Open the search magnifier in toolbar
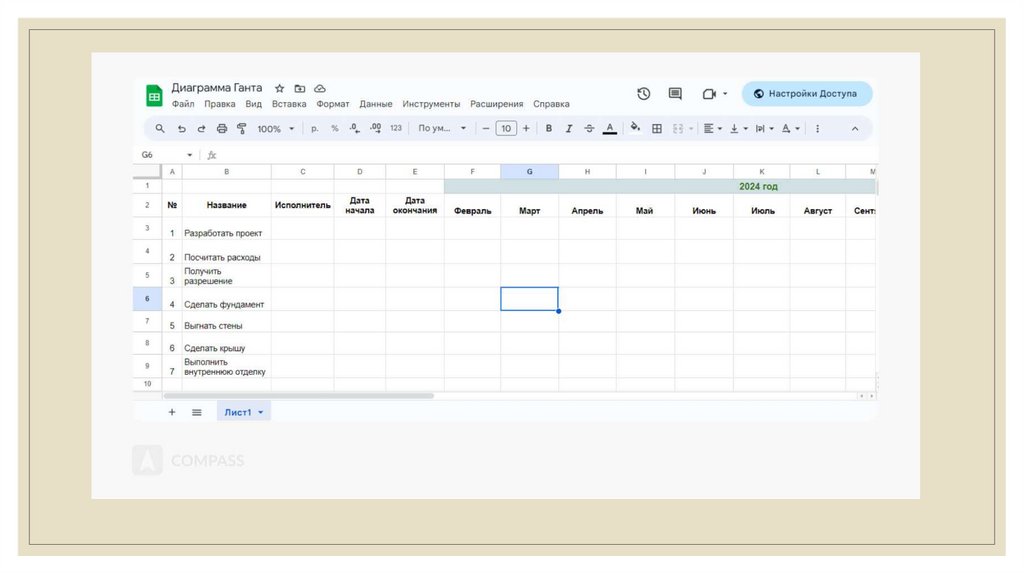This screenshot has width=1024, height=574. click(x=160, y=129)
